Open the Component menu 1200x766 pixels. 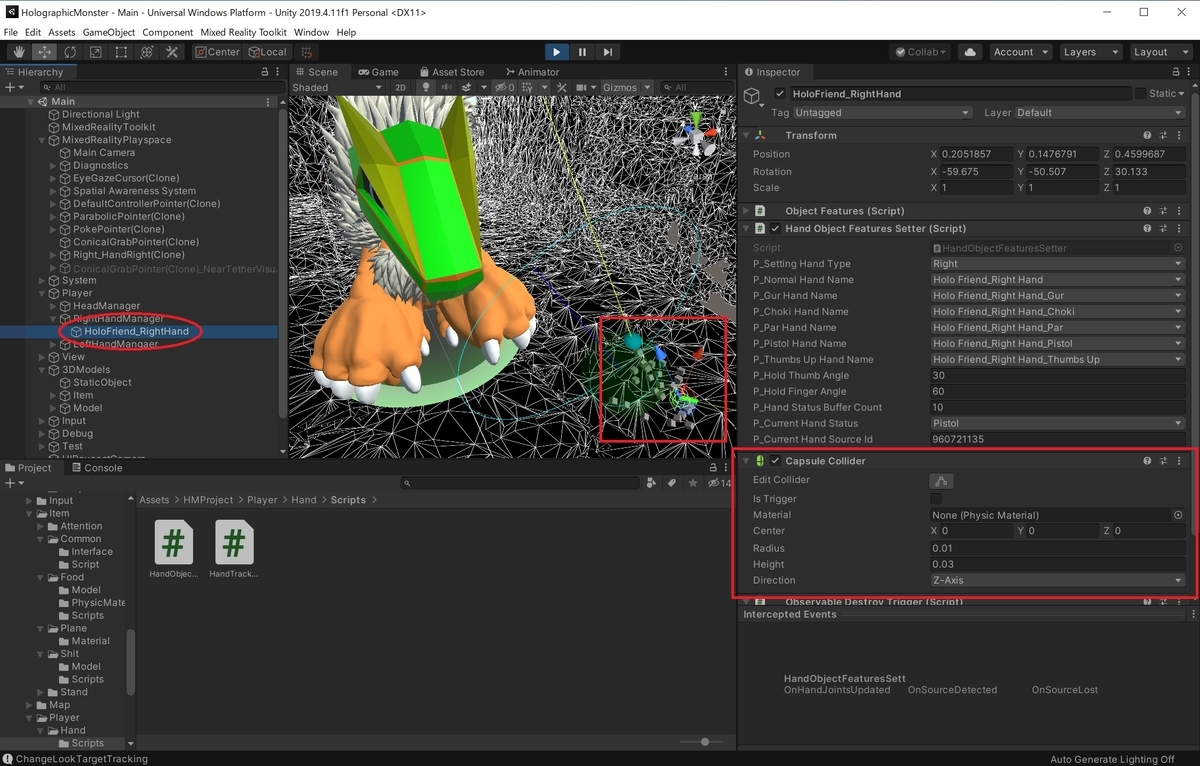(x=168, y=32)
